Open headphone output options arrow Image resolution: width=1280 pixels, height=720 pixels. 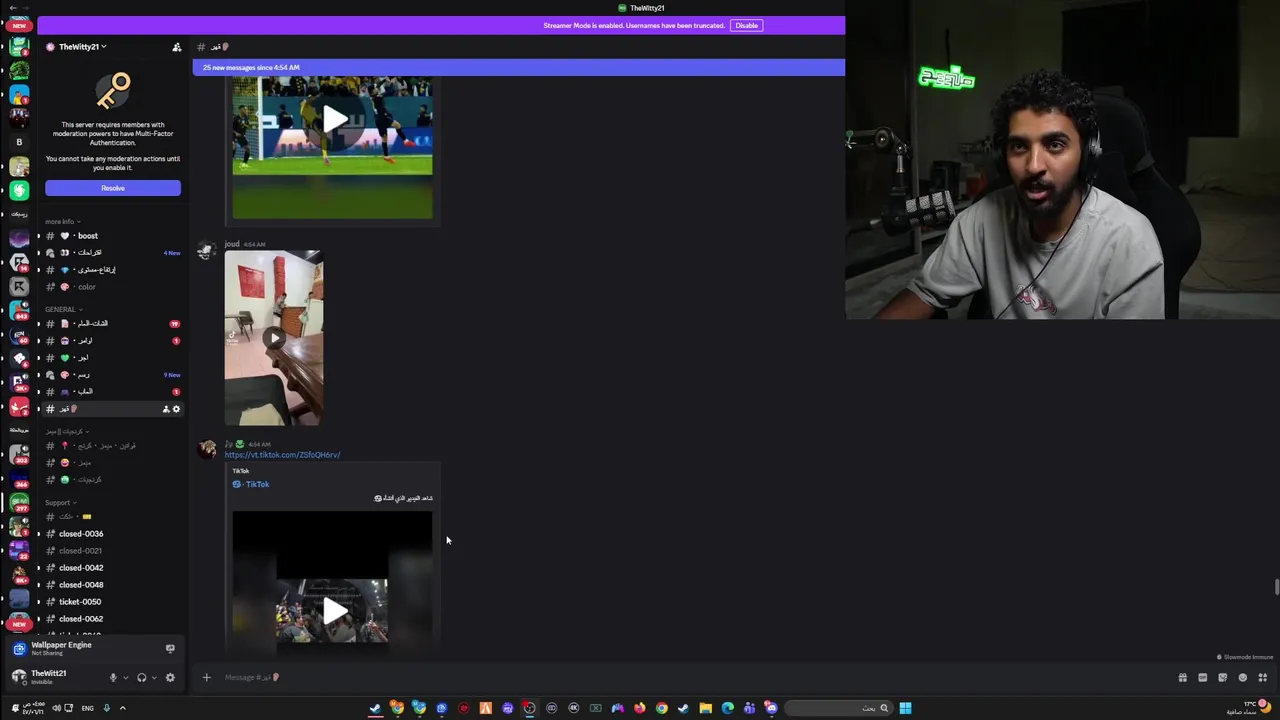tap(154, 678)
